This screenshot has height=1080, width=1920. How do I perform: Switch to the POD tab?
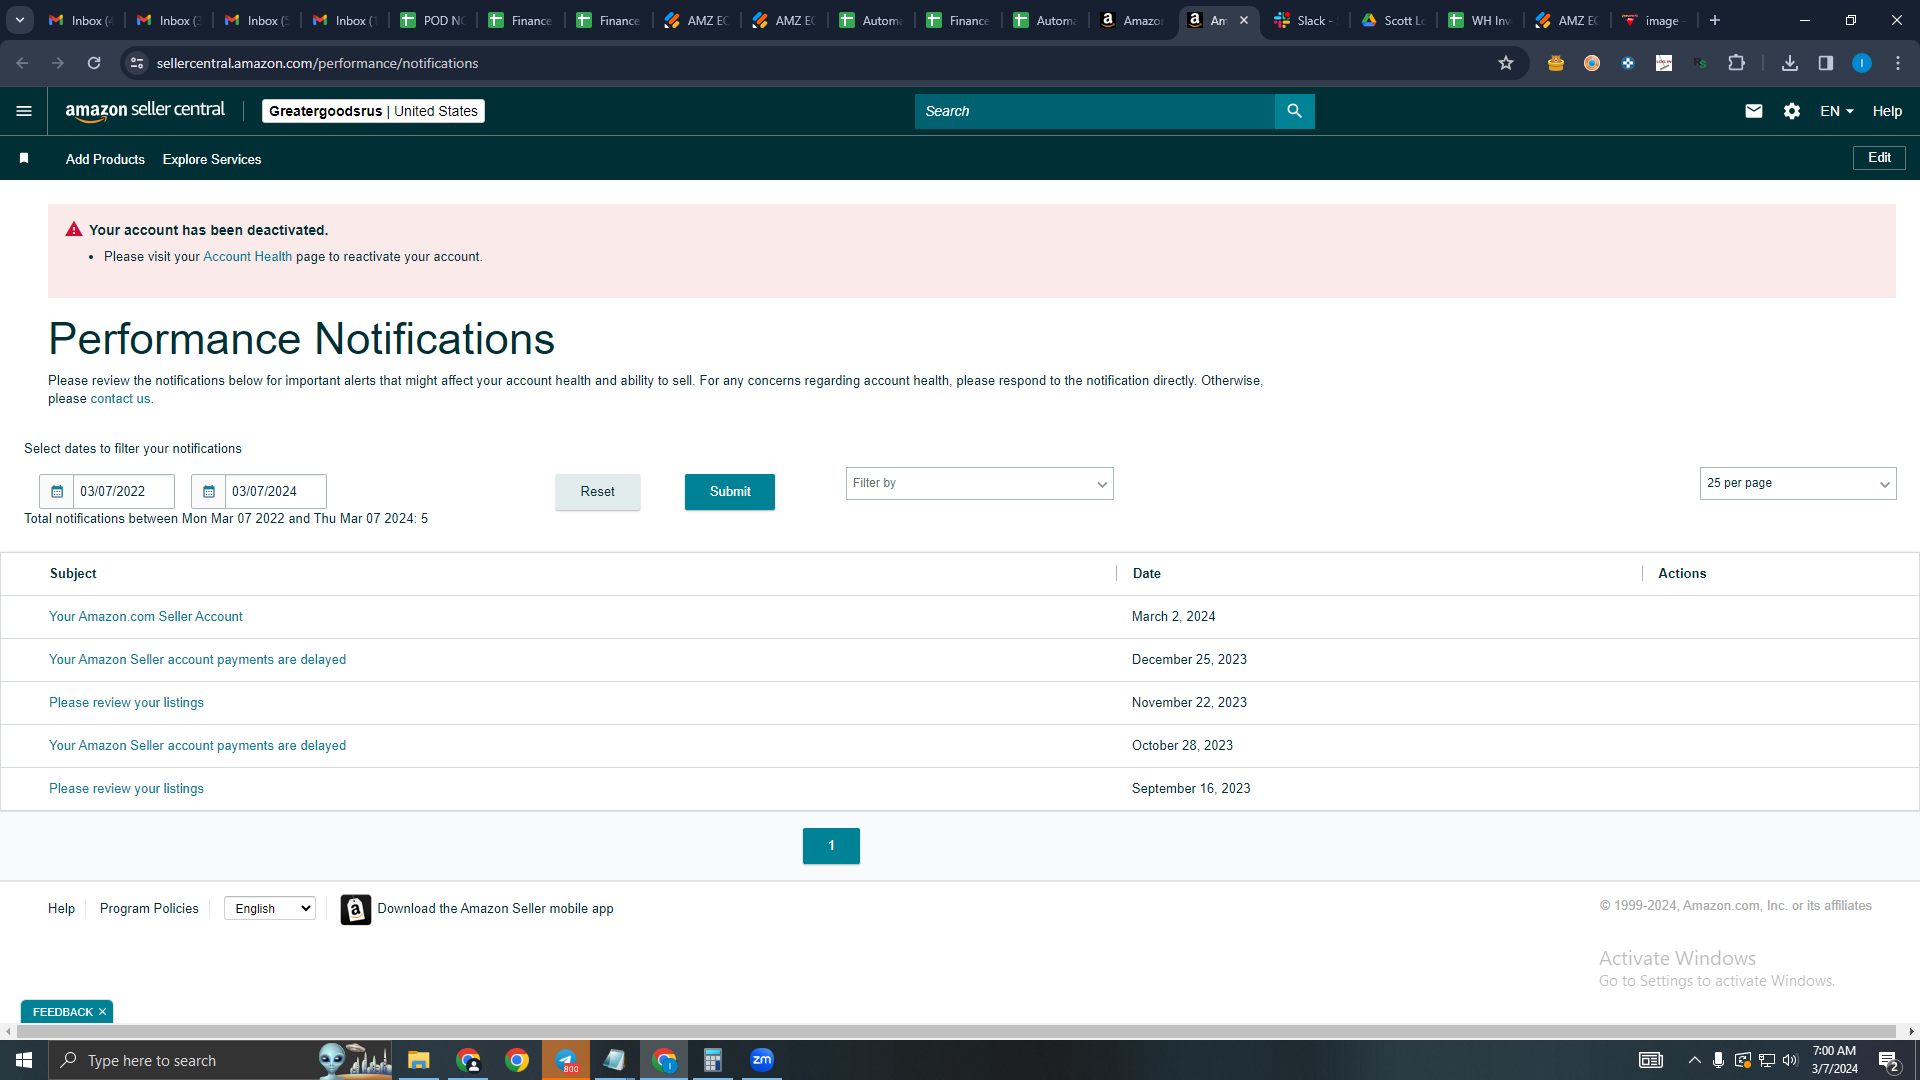434,20
